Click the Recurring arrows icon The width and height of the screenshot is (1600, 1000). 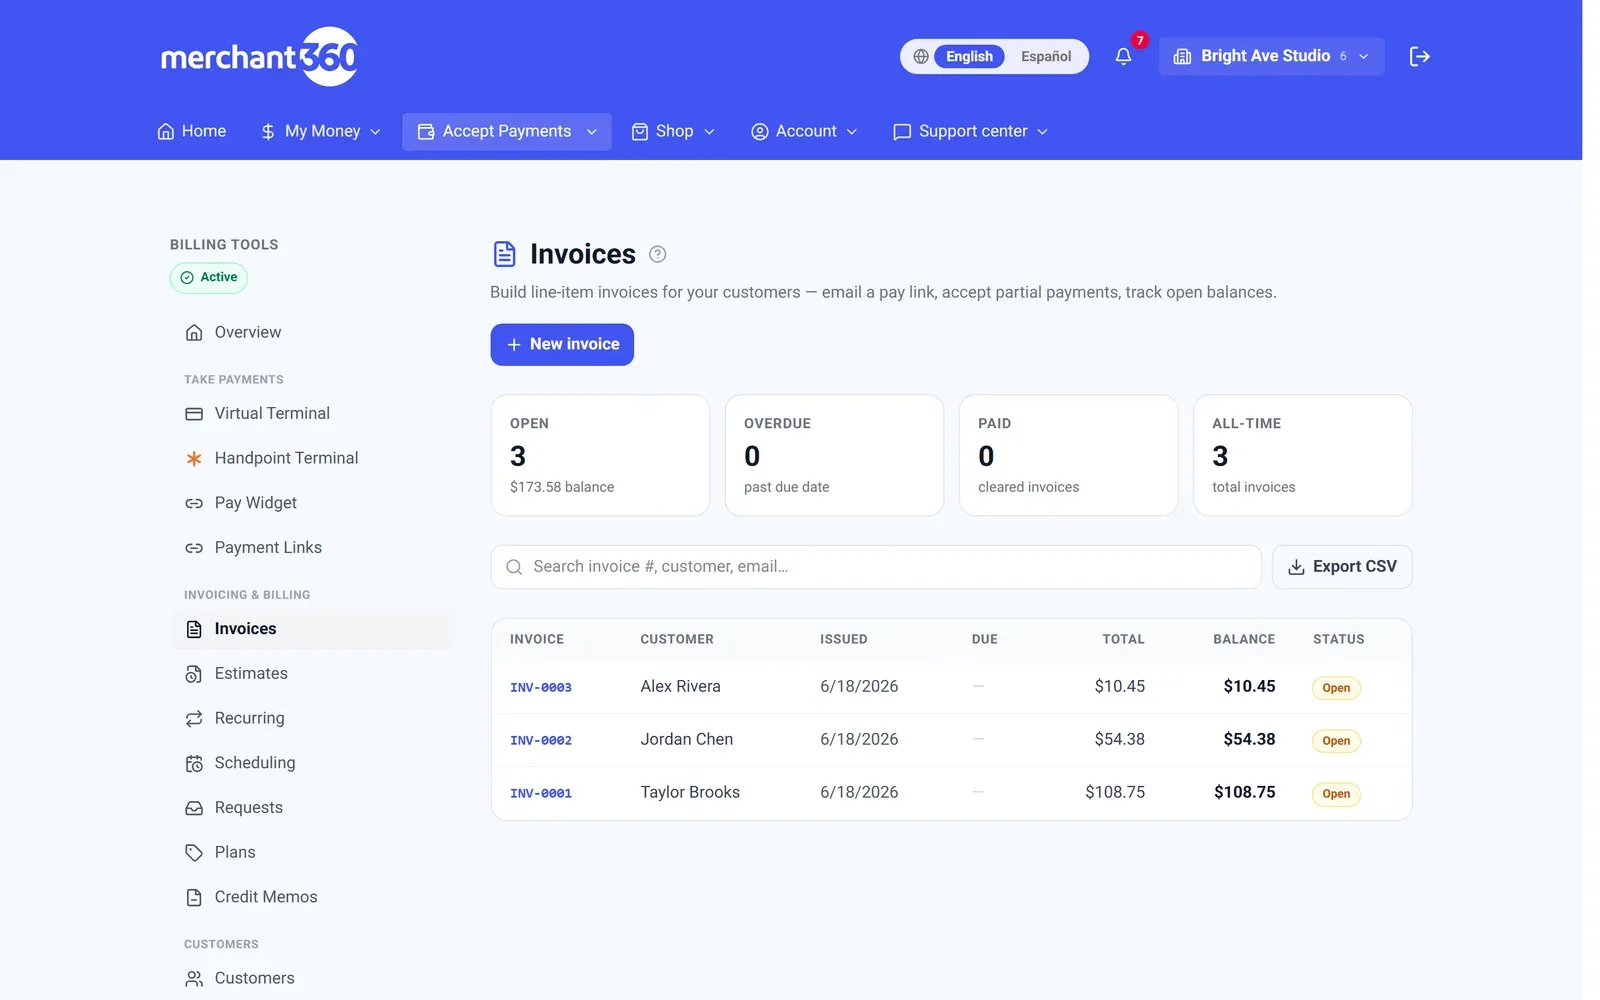tap(194, 719)
